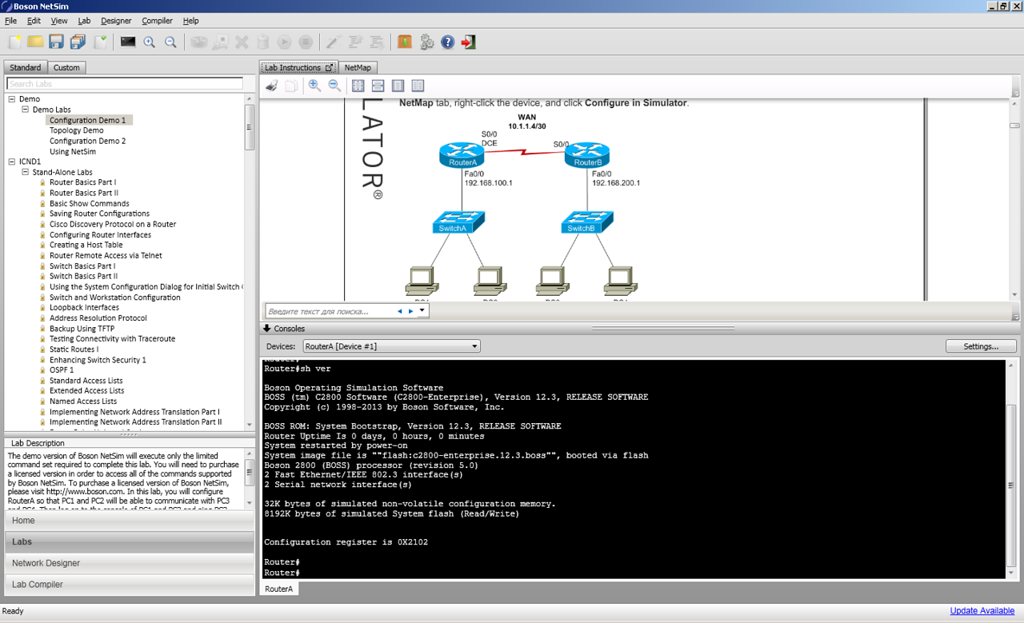1024x623 pixels.
Task: Click the multiple-disks save all icon
Action: [x=78, y=42]
